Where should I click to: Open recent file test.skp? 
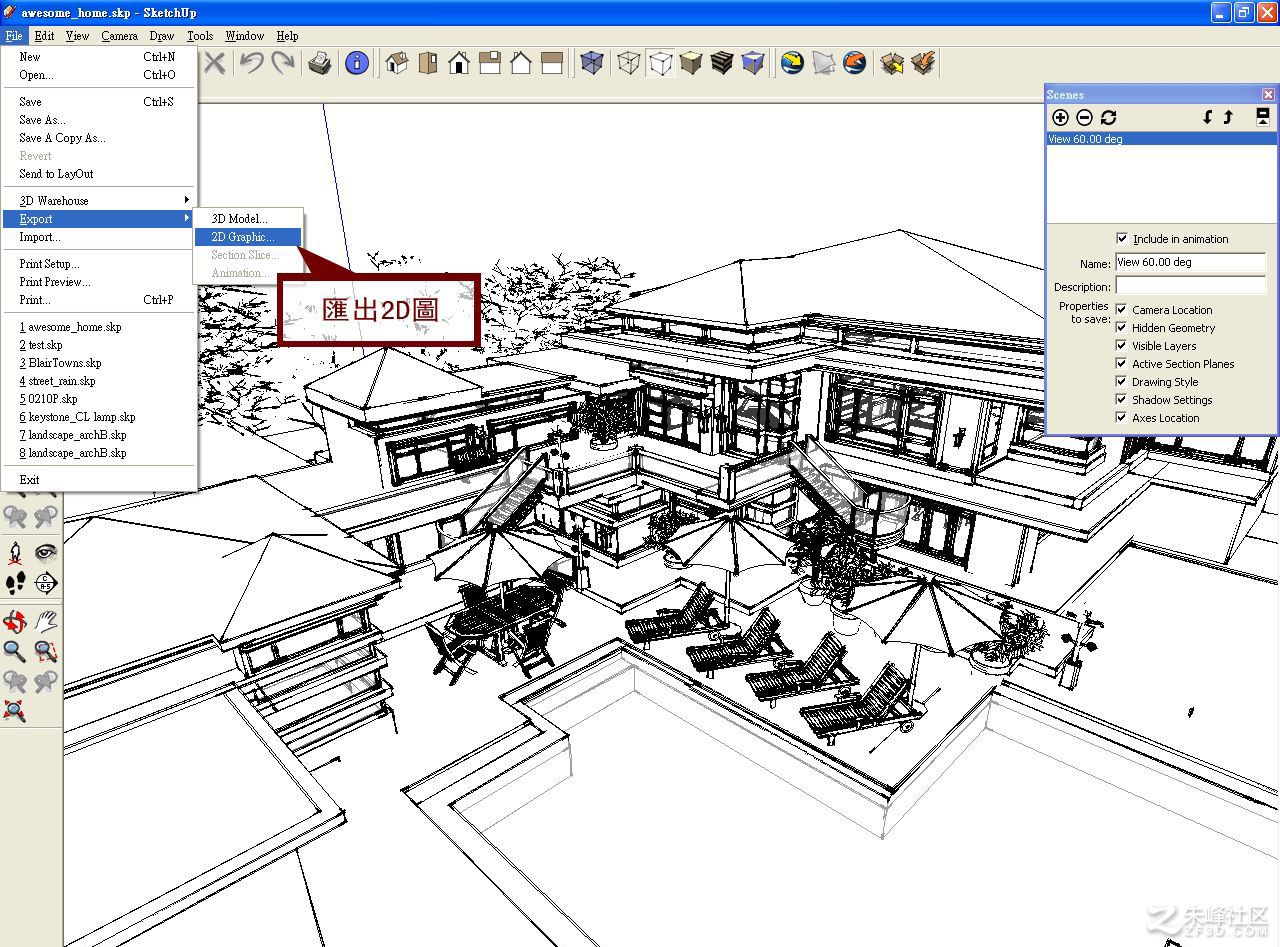pos(98,345)
